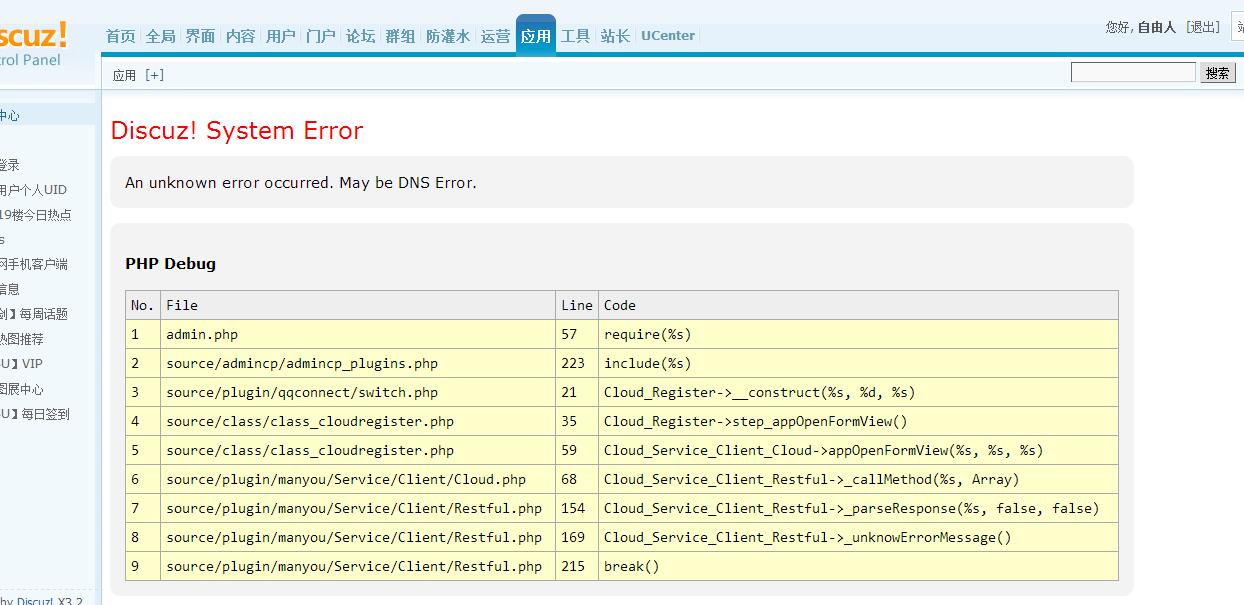Switch to the 界面 tab
The image size is (1244, 605).
point(200,36)
